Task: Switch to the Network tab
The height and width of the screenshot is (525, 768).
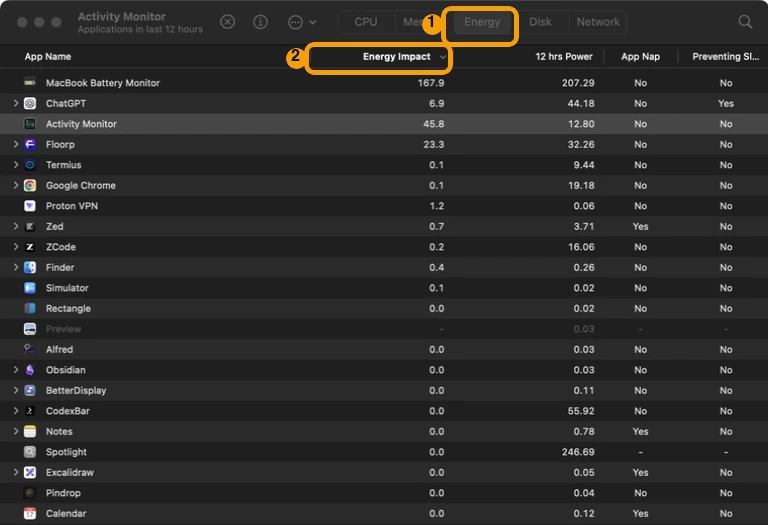Action: click(x=598, y=22)
